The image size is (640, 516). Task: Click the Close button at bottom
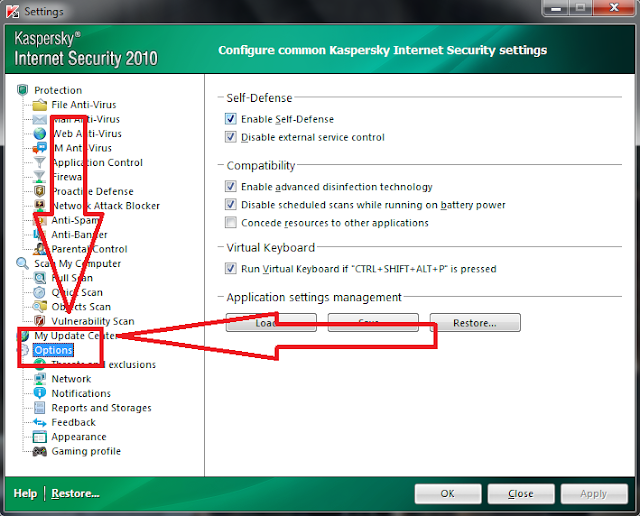coord(521,494)
